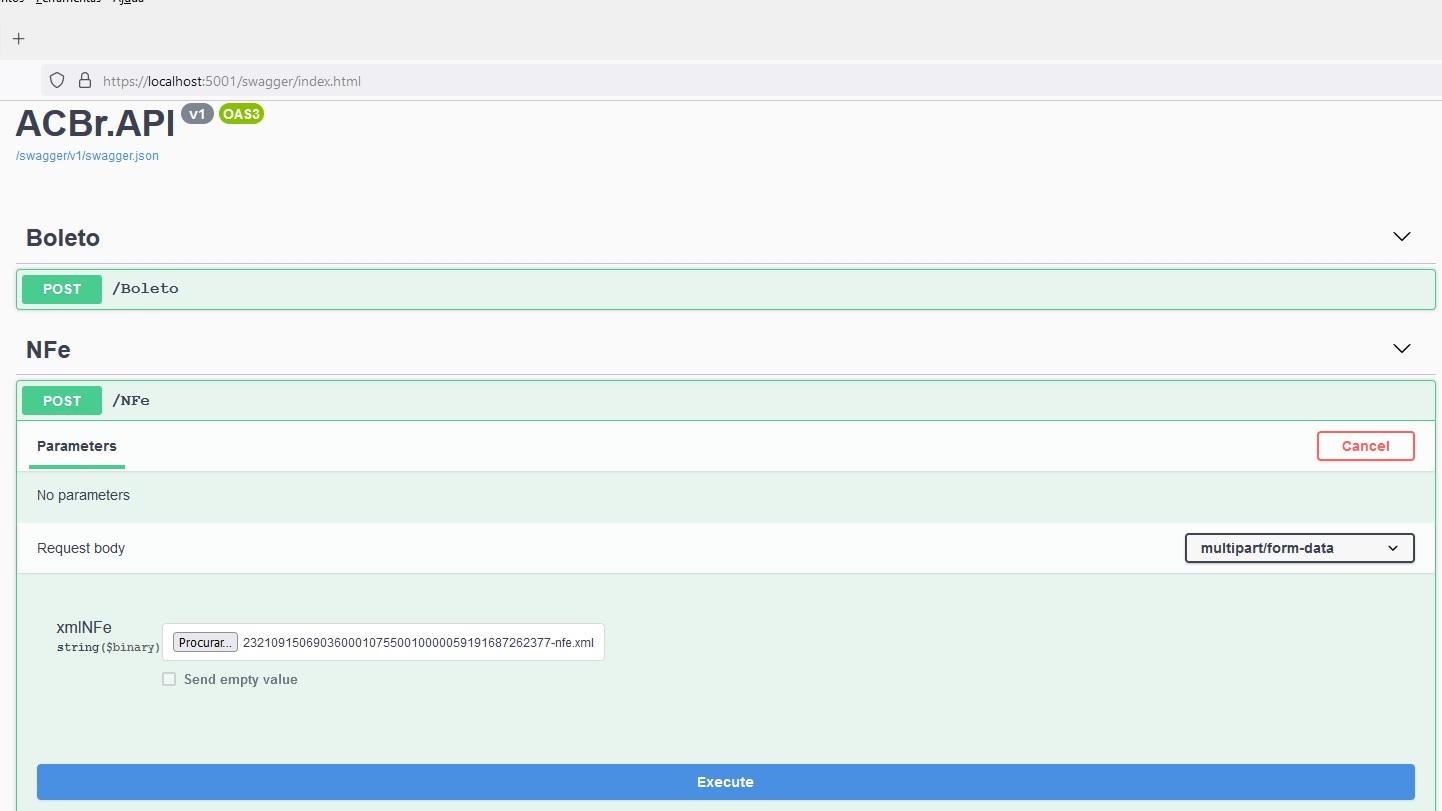
Task: Click the OAS3 badge
Action: click(x=241, y=114)
